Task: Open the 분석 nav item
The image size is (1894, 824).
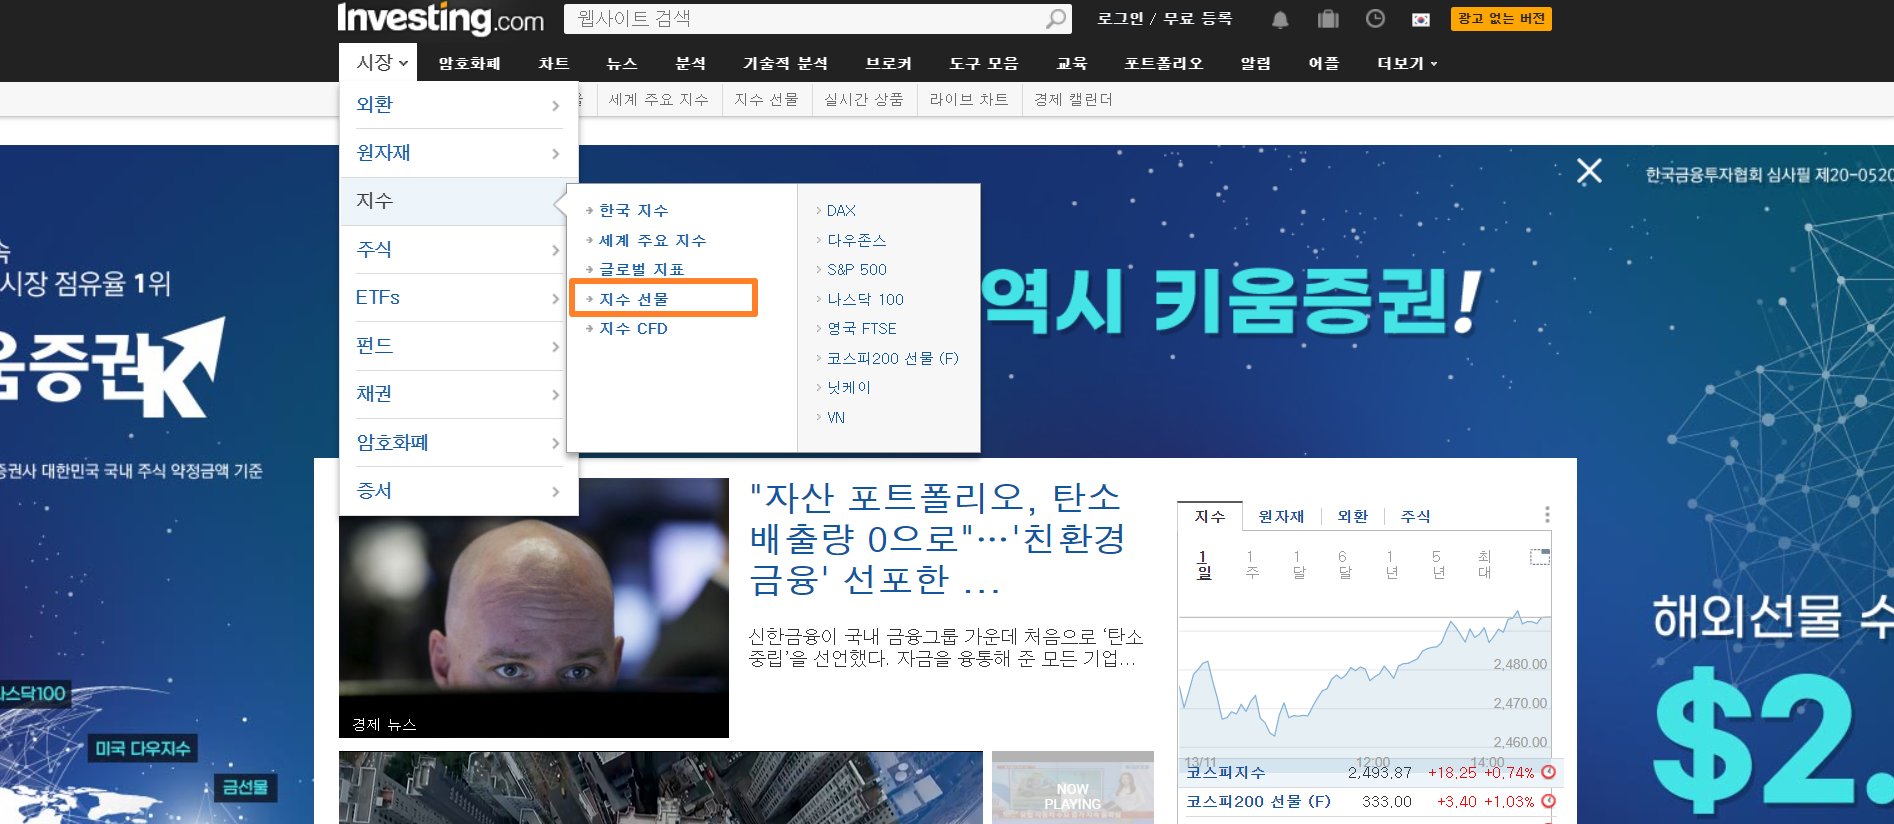Action: [690, 63]
